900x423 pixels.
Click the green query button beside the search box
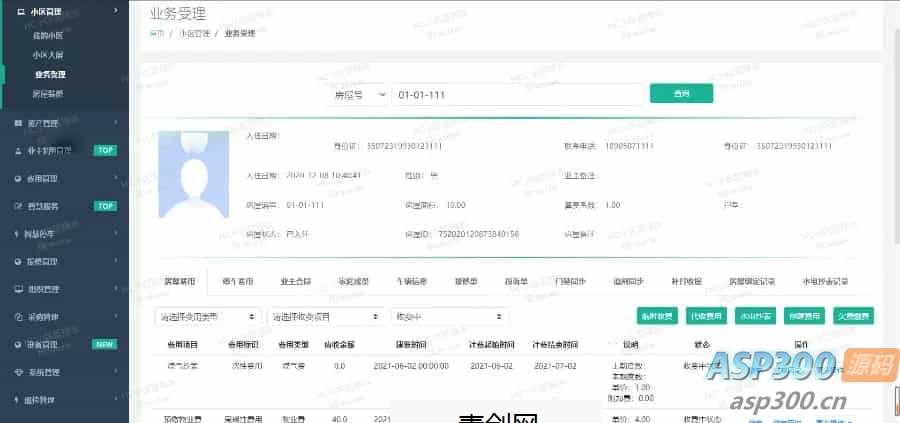pyautogui.click(x=681, y=94)
